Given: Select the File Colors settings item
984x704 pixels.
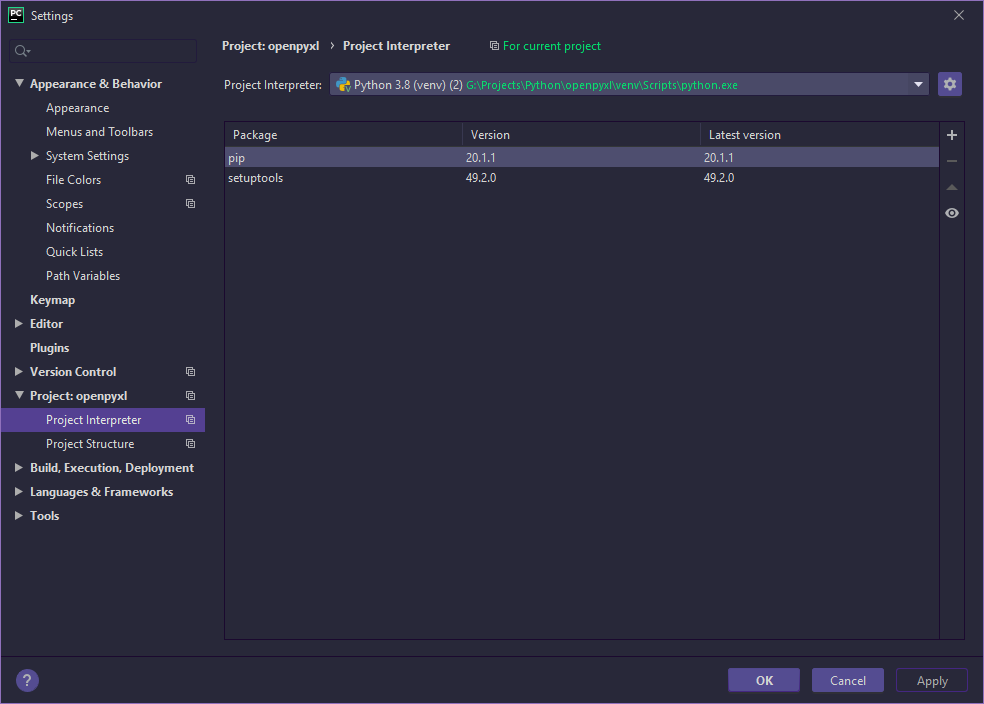Looking at the screenshot, I should coord(73,179).
